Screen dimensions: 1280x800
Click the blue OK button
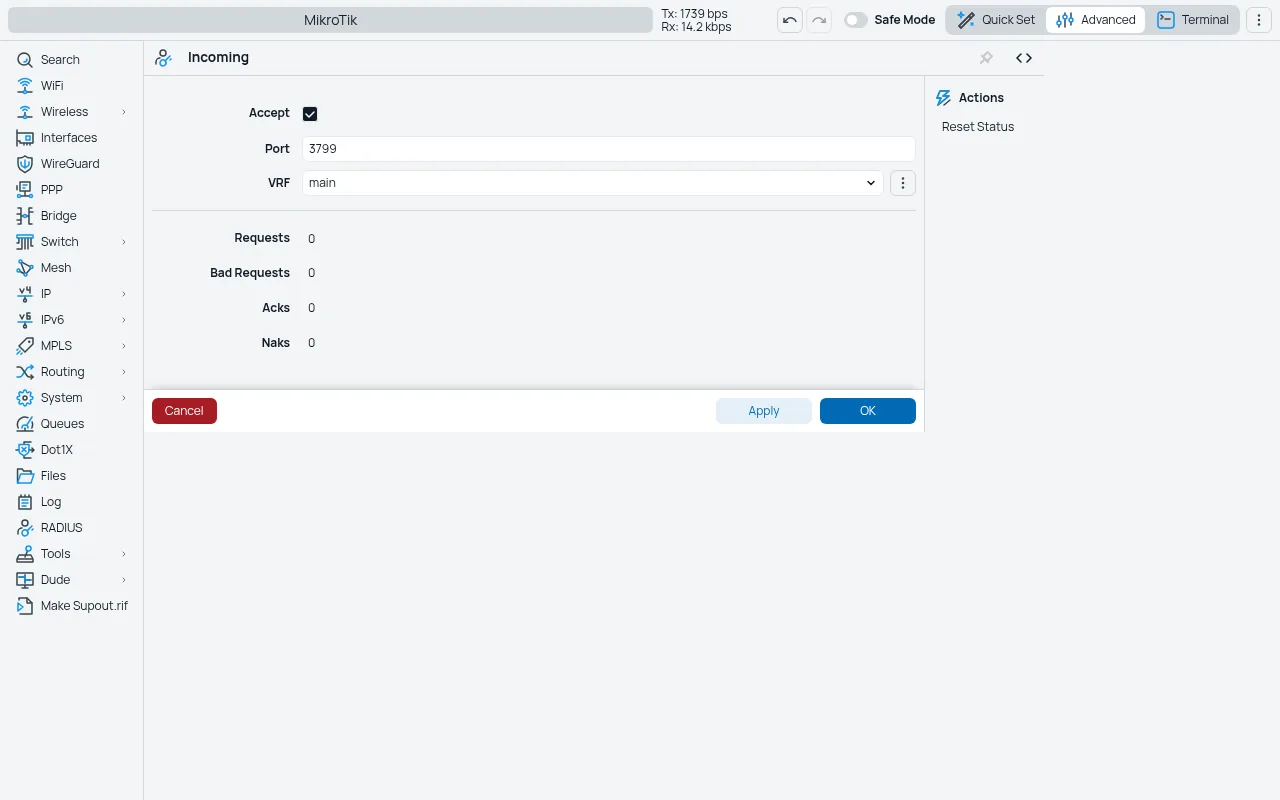[868, 411]
